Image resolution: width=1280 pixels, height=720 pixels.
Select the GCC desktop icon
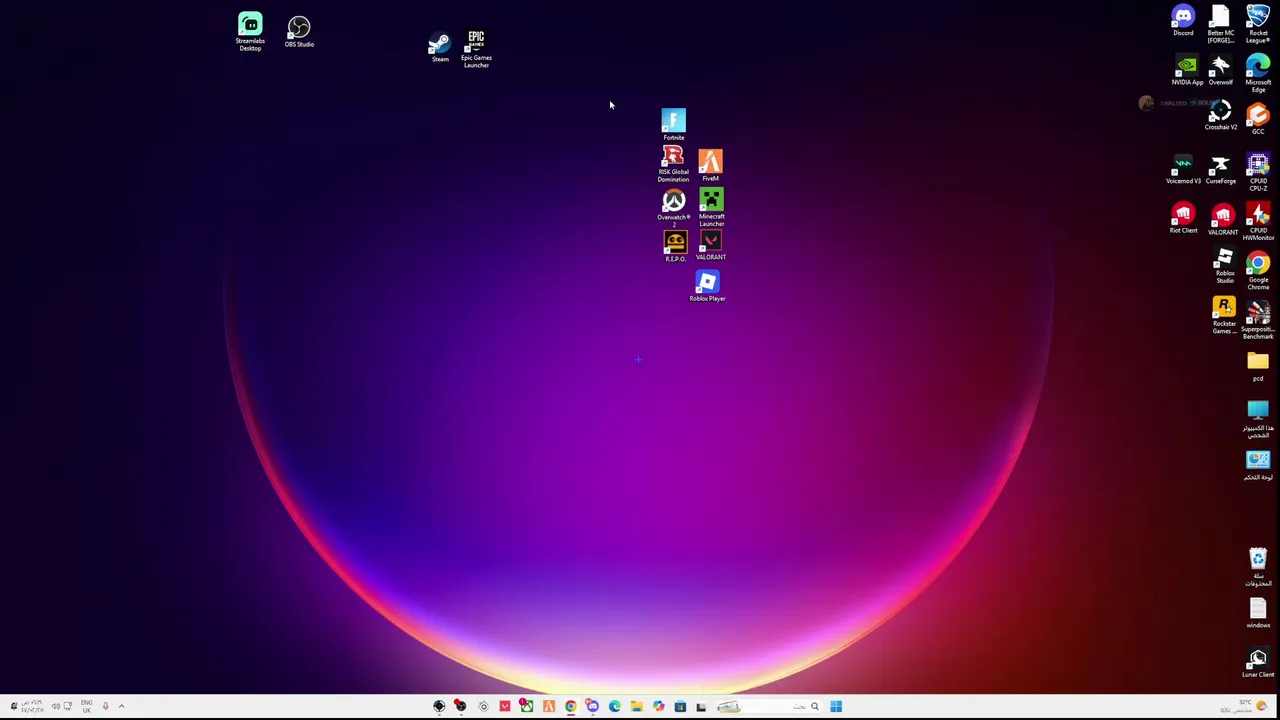point(1258,119)
